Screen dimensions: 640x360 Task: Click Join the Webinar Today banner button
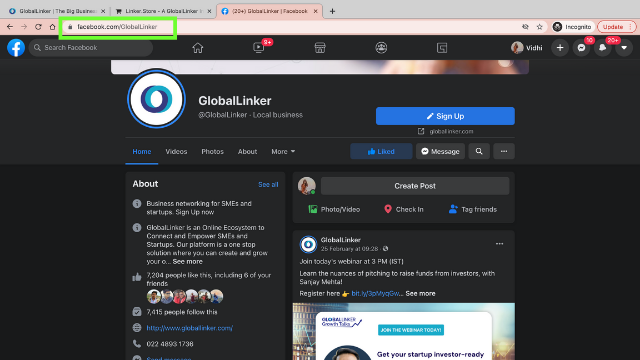(x=411, y=330)
